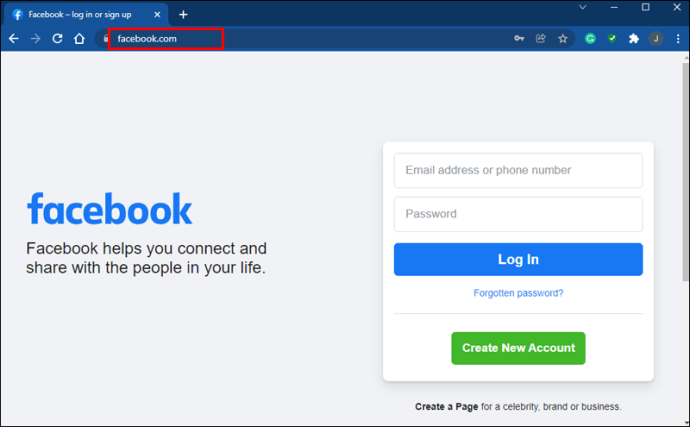
Task: Open profile avatar labeled J
Action: [x=656, y=39]
